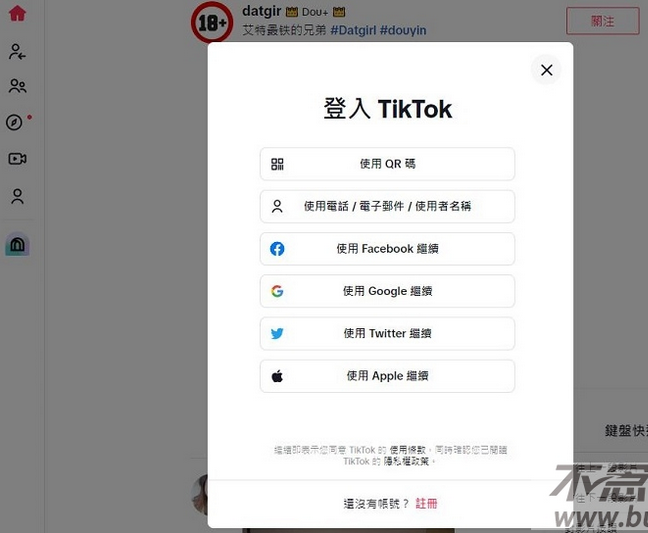Screen dimensions: 648x533
Task: Click the 關注 follow button
Action: [603, 21]
